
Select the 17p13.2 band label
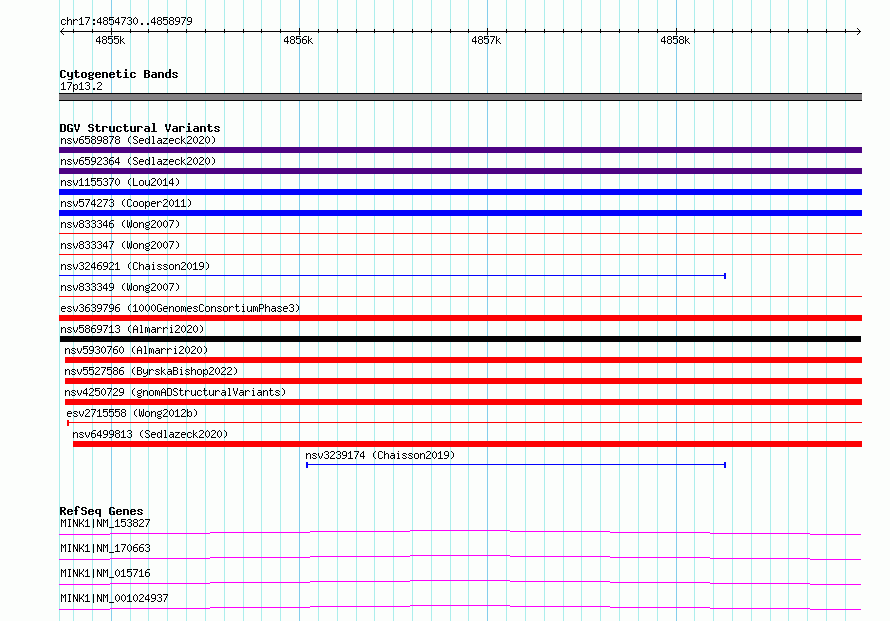tap(81, 86)
